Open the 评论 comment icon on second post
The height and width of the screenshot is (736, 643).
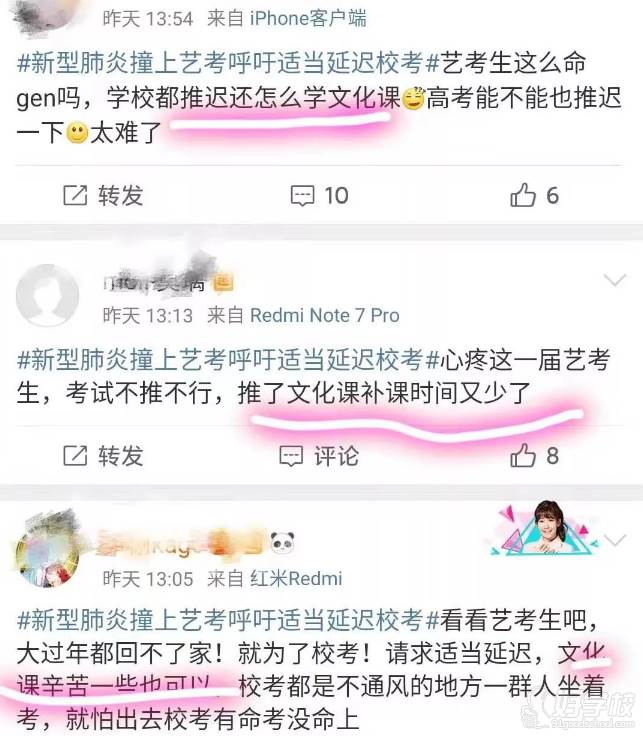[x=319, y=456]
